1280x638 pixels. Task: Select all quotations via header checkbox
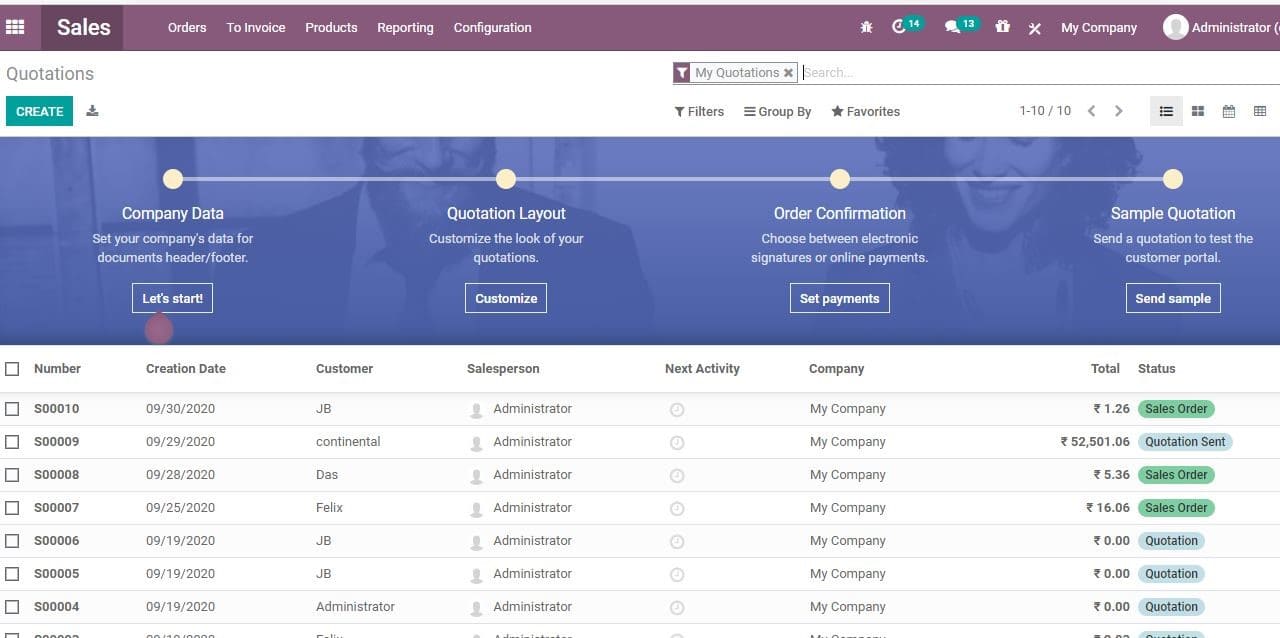point(12,368)
